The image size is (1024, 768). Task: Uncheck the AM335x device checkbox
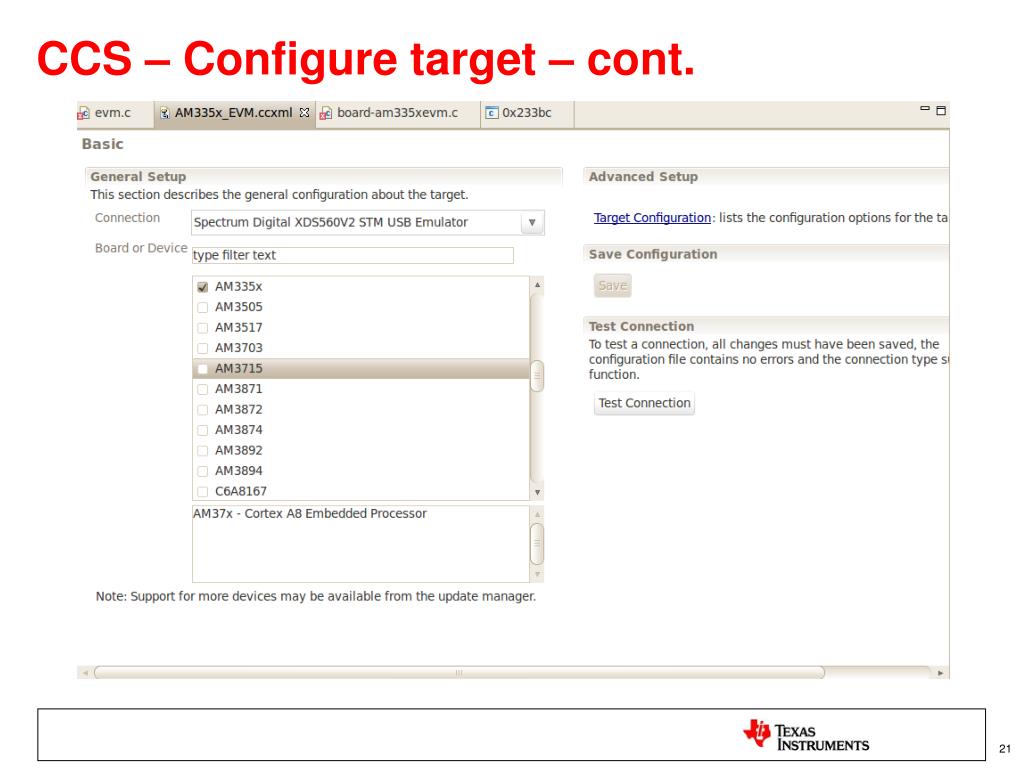[x=202, y=287]
